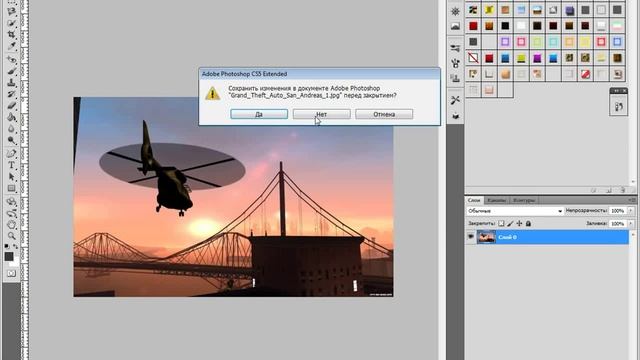Switch to the Каналы tab

[x=496, y=200]
